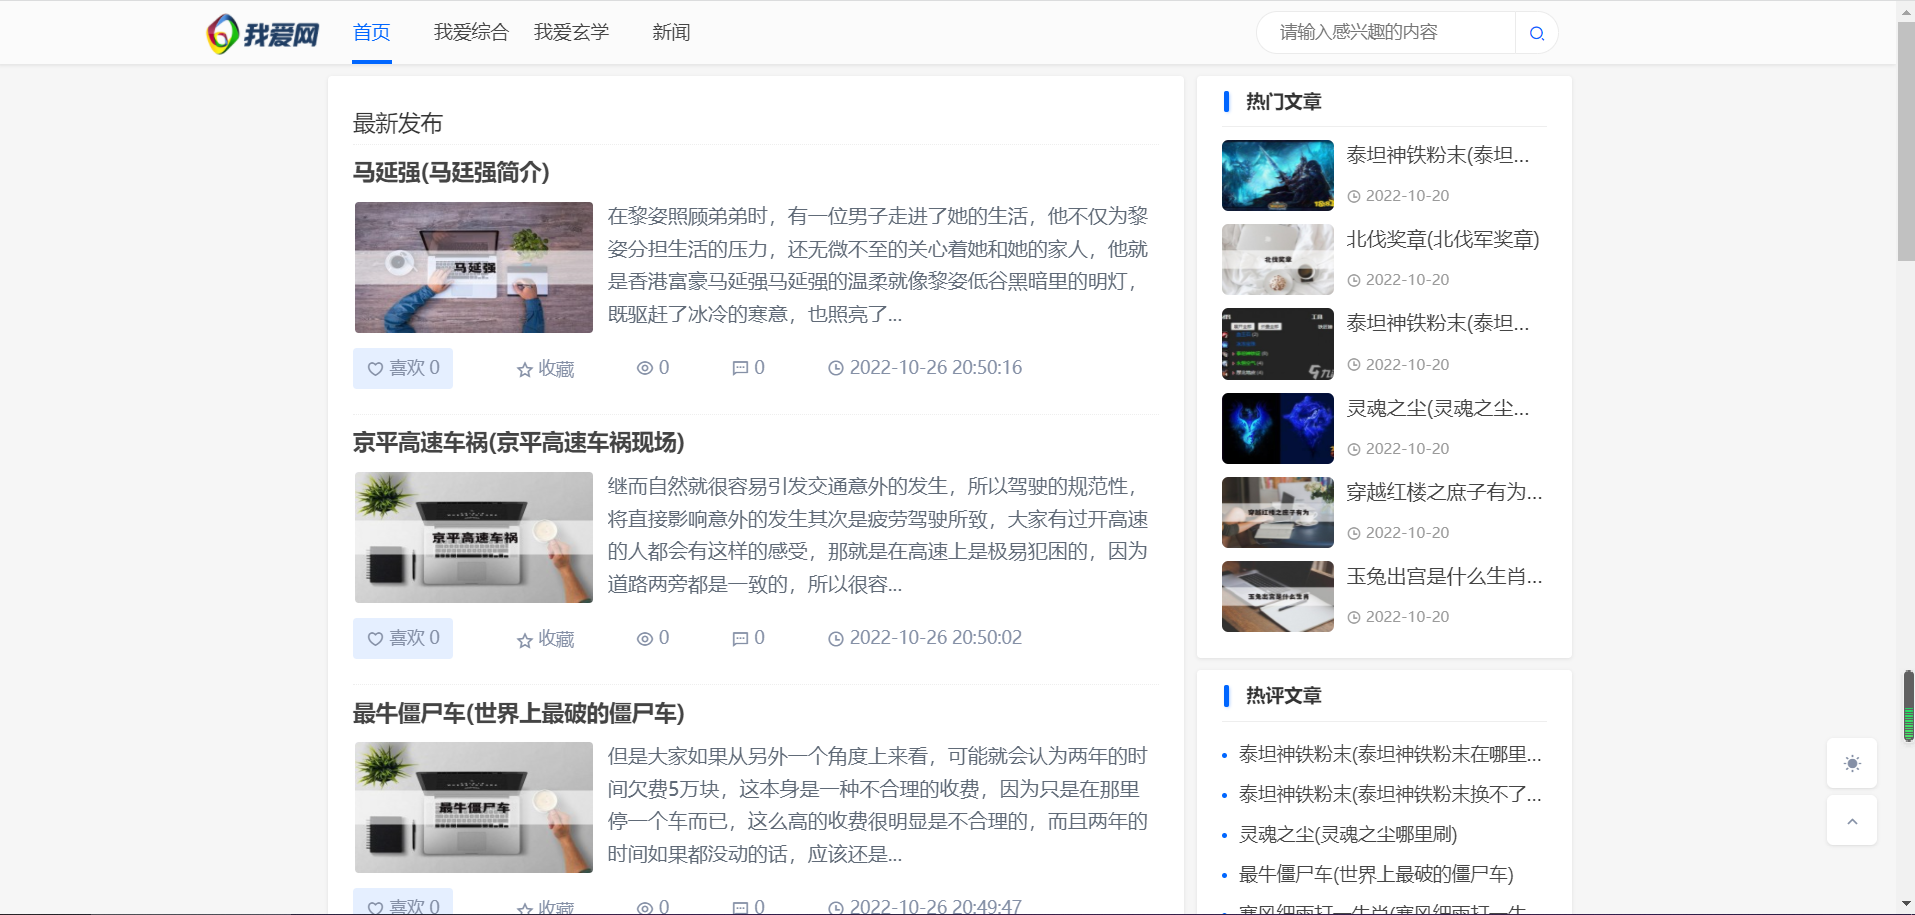Viewport: 1915px width, 915px height.
Task: Open the 我爱玄学 dropdown menu
Action: pyautogui.click(x=571, y=32)
